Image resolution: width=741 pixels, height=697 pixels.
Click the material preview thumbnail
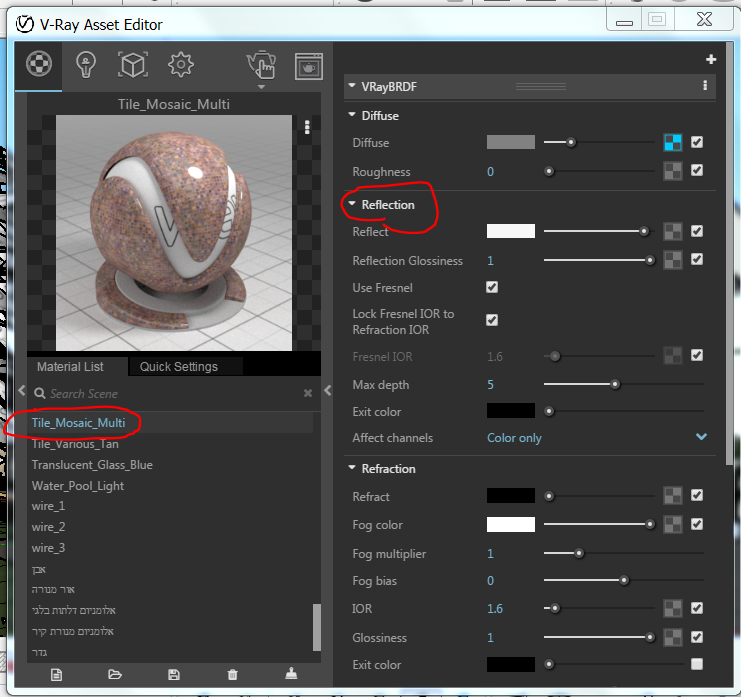[x=174, y=232]
